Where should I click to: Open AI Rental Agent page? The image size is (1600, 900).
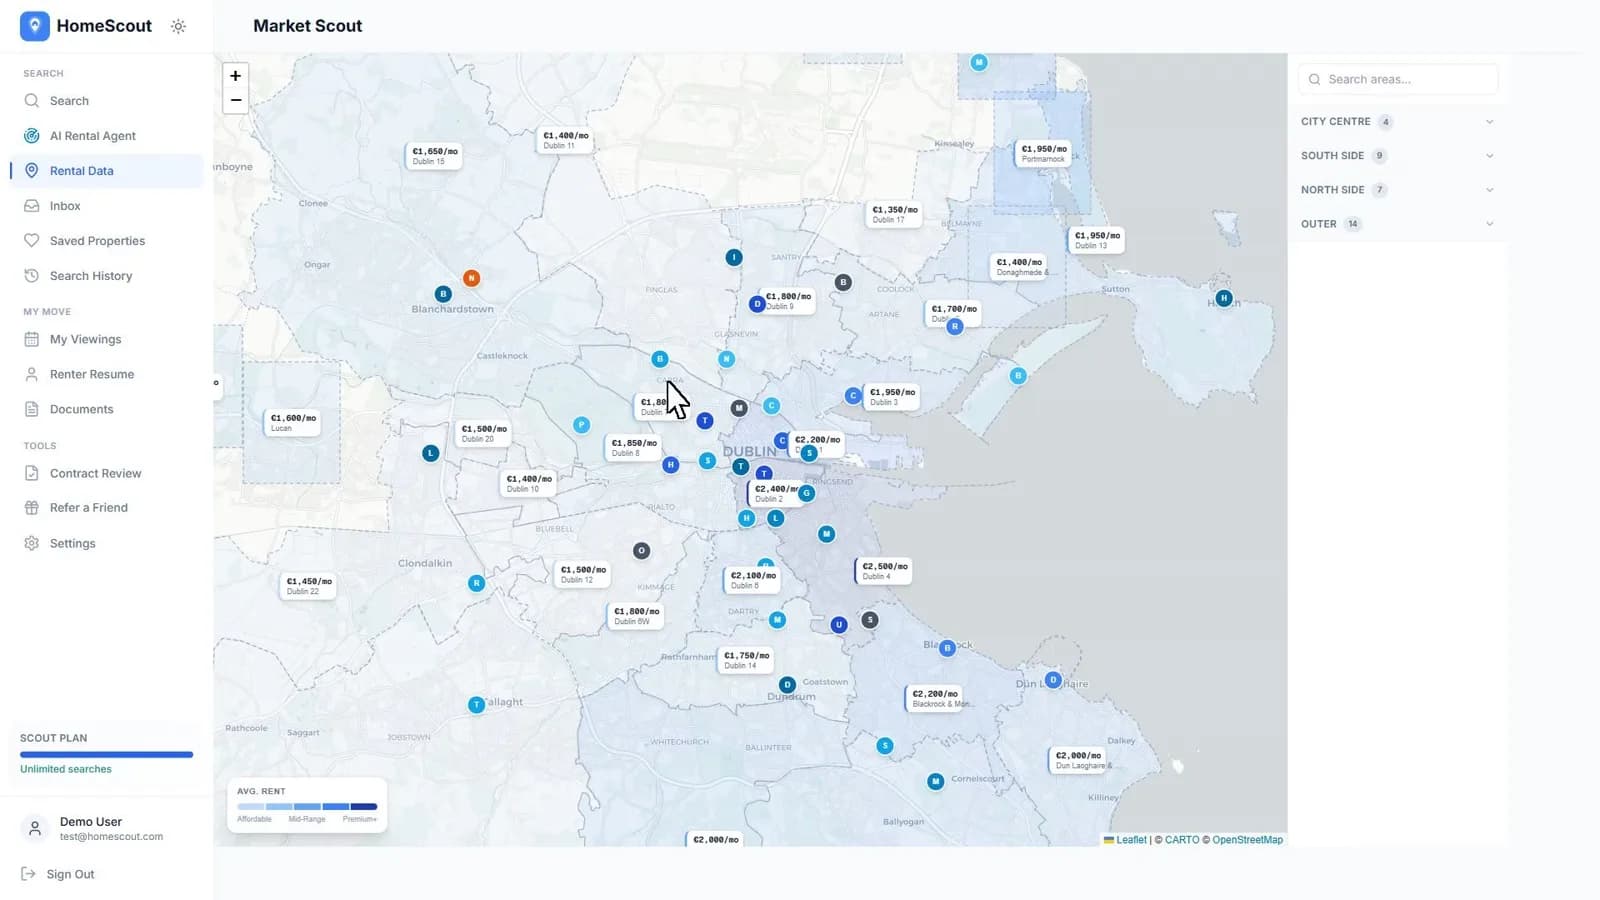(x=105, y=136)
